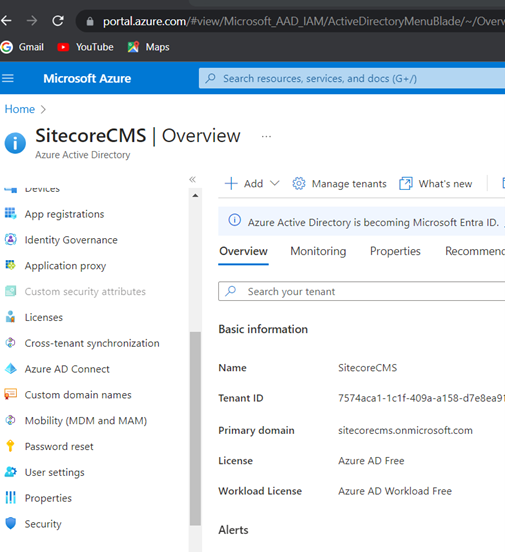Viewport: 505px width, 552px height.
Task: Click the Properties bars icon in sidebar
Action: pos(11,497)
